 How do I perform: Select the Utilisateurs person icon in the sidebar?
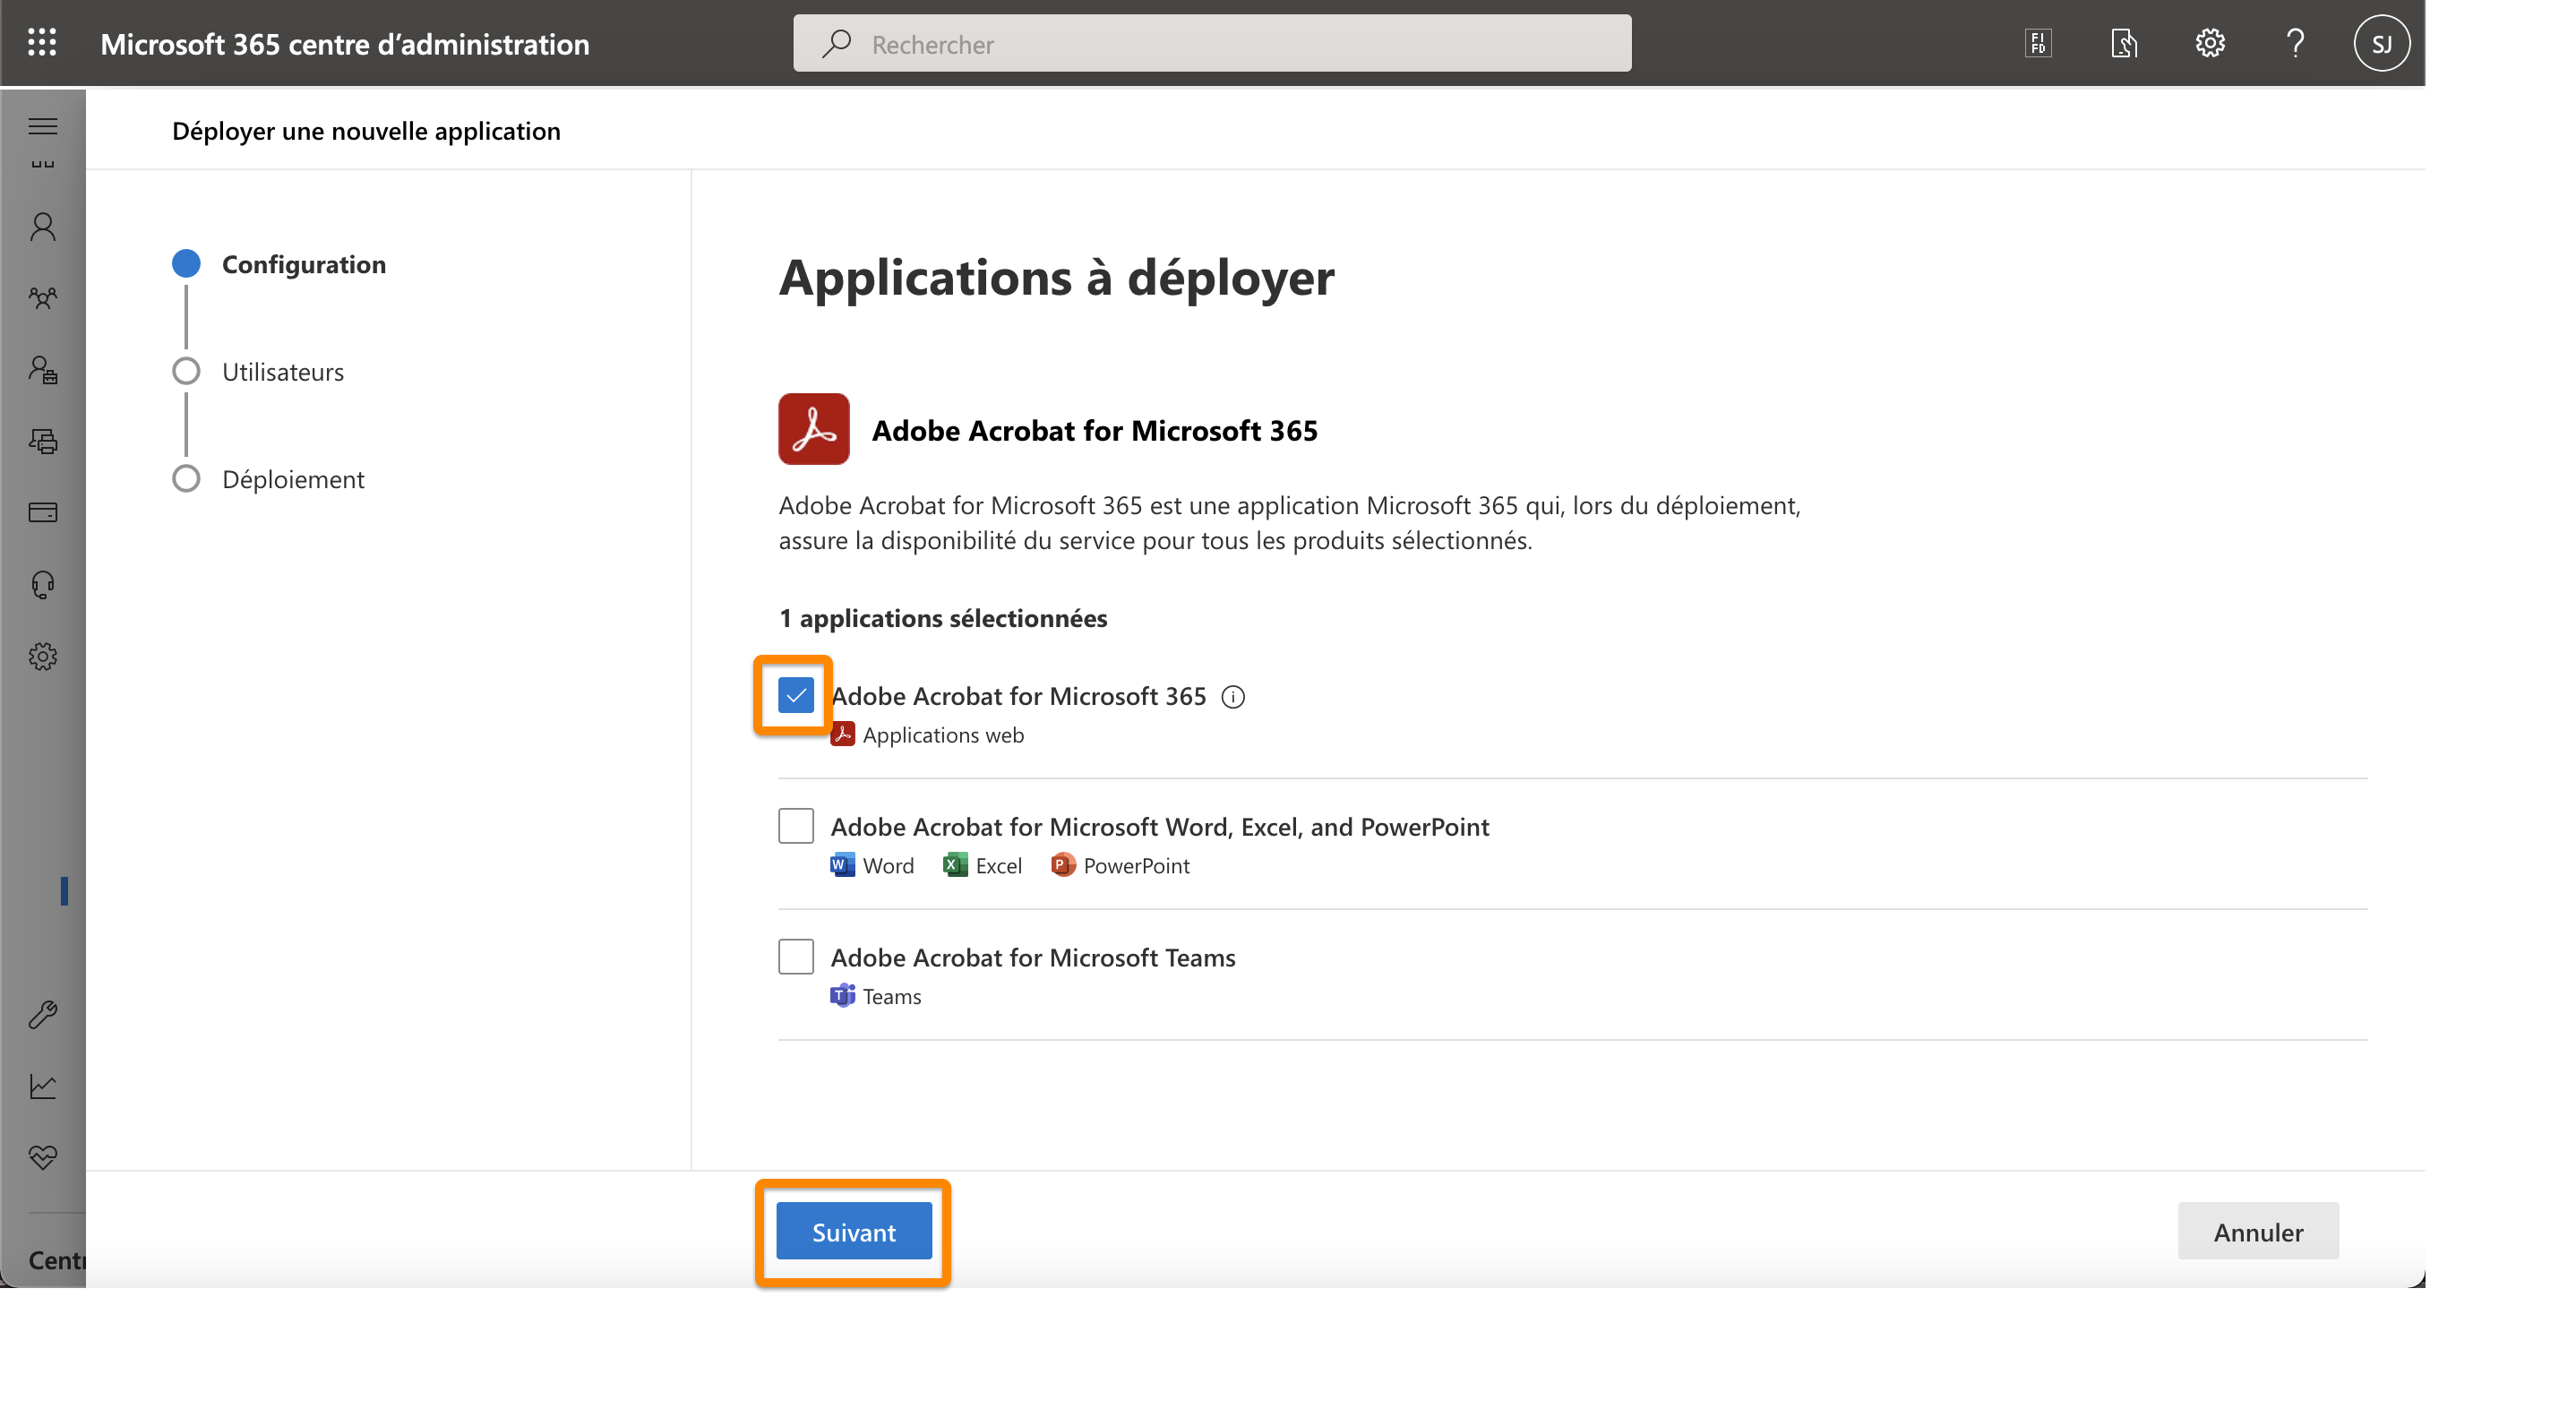tap(42, 227)
